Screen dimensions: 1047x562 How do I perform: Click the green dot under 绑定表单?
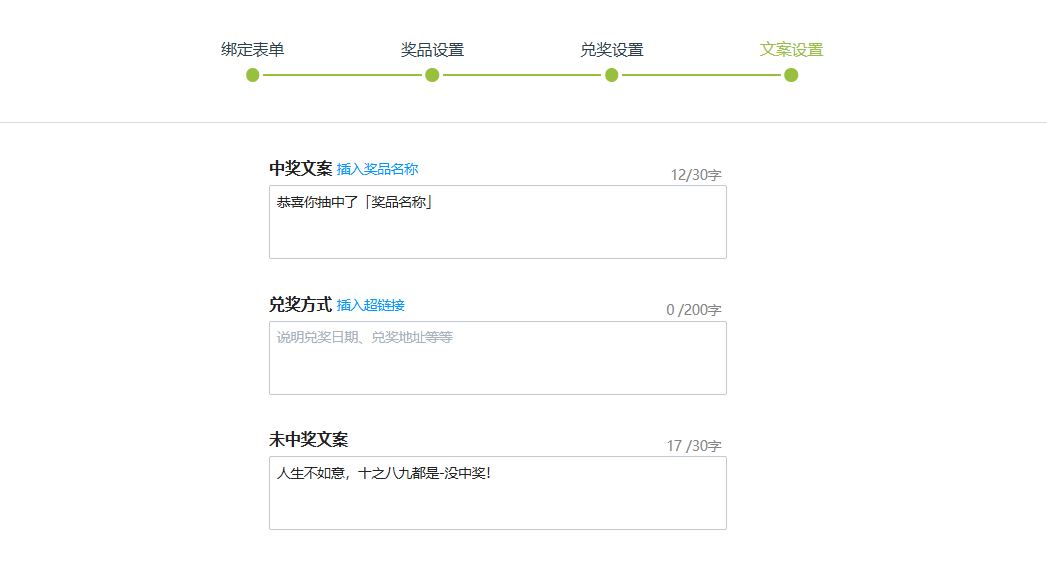253,75
